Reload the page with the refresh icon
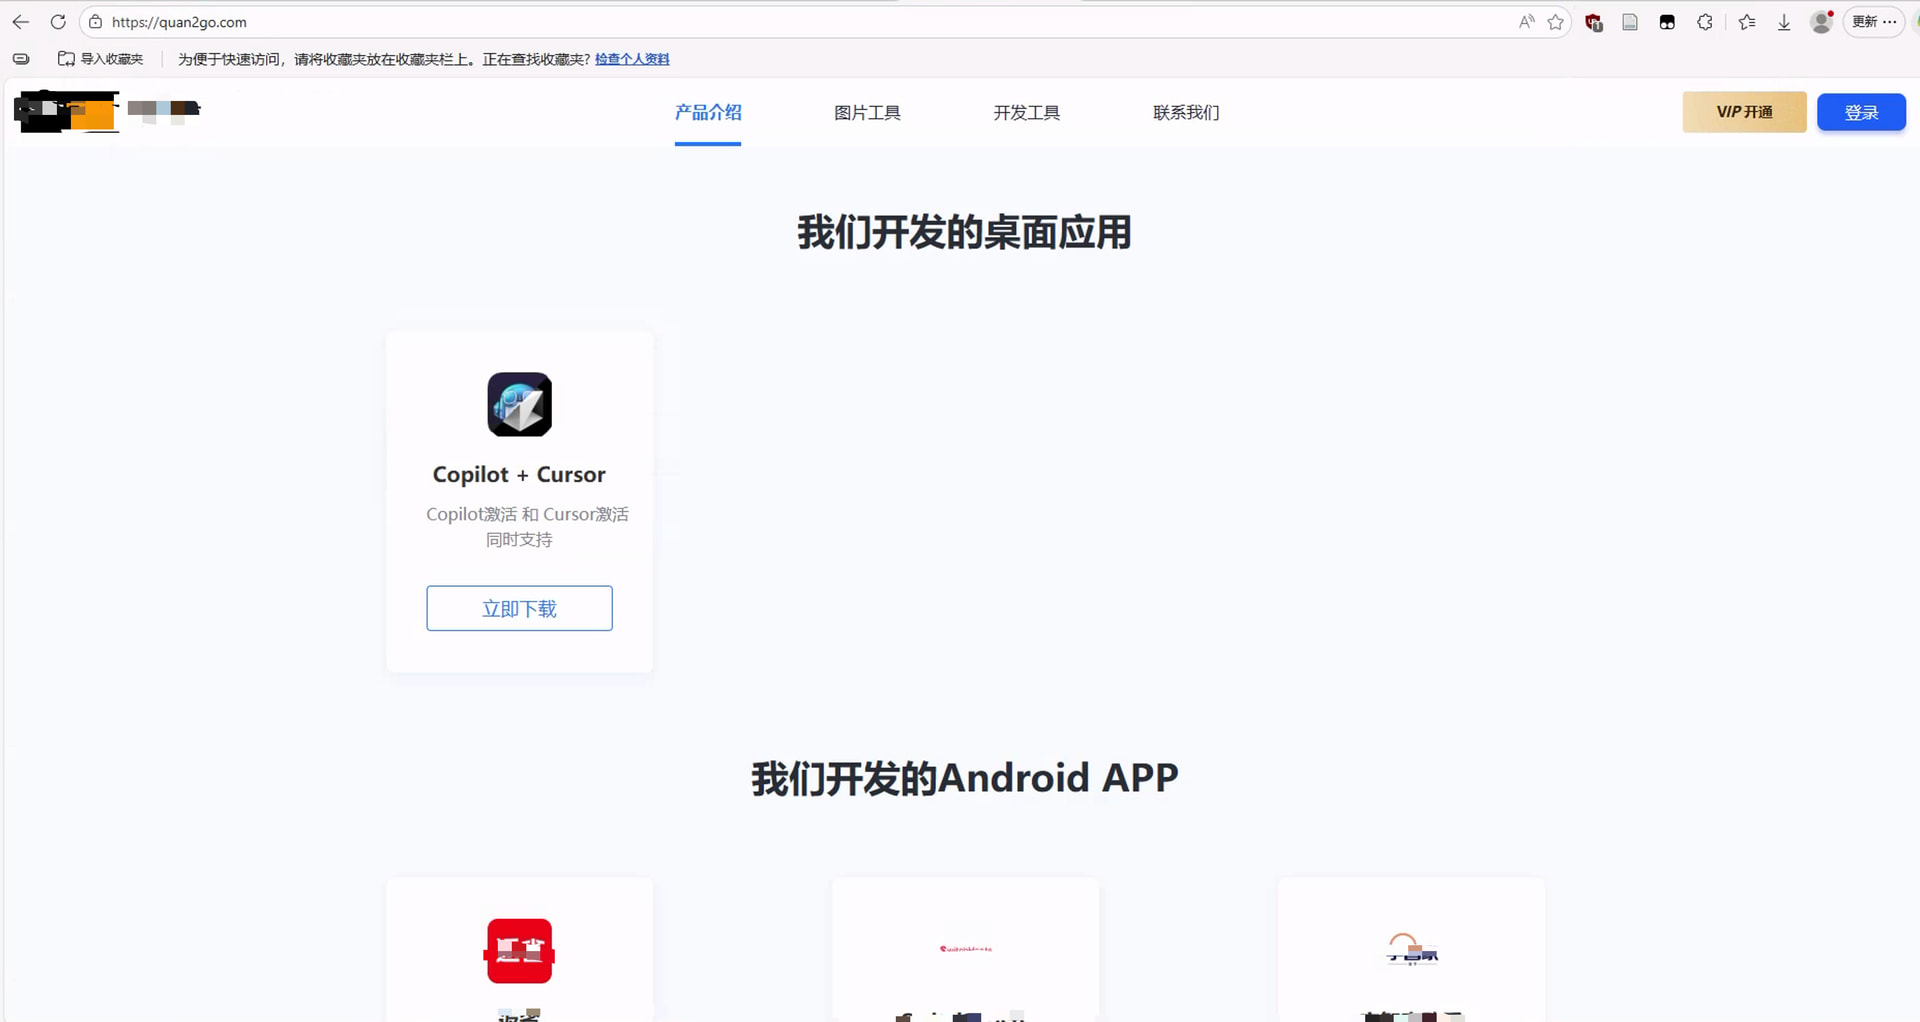 point(58,22)
